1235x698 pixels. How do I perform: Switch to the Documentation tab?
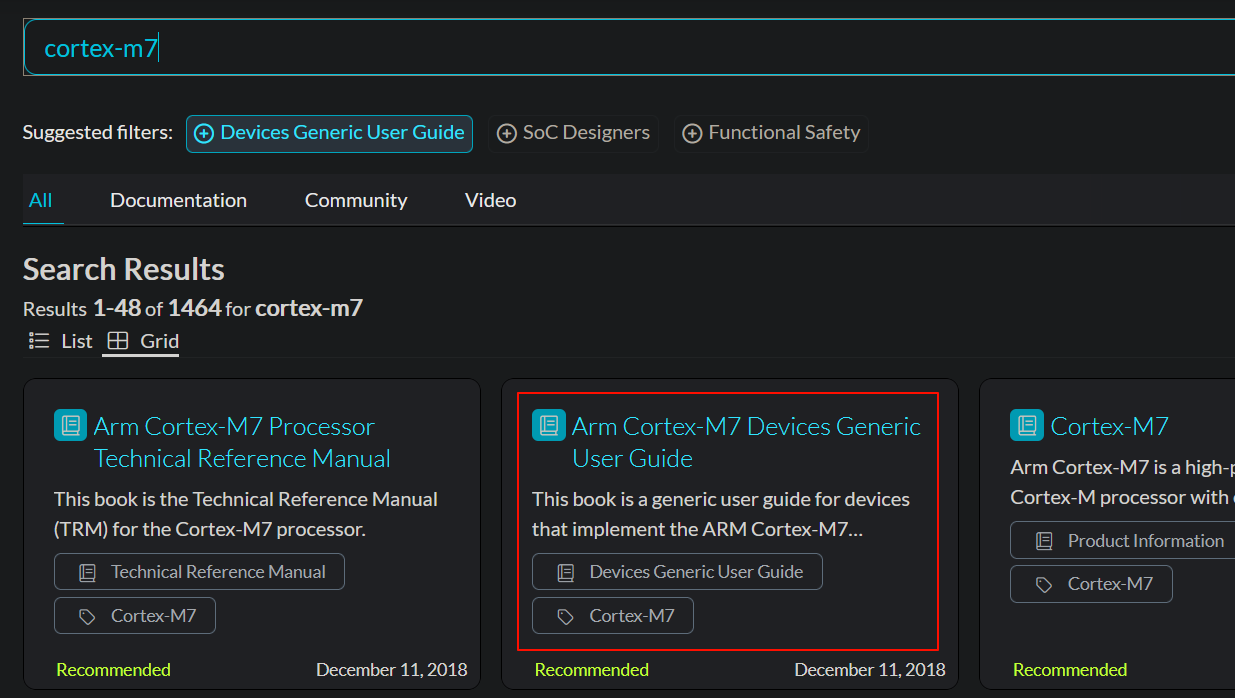click(x=178, y=200)
